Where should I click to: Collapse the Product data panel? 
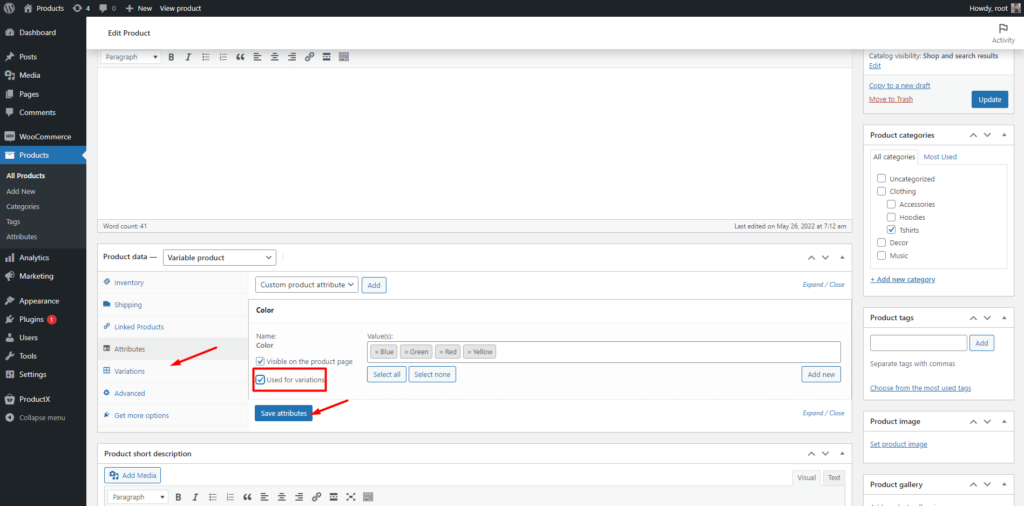click(x=842, y=258)
